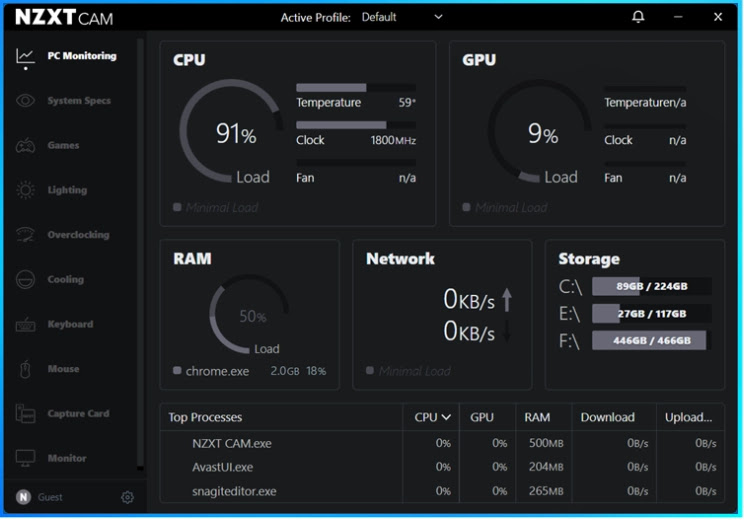Screen dimensions: 744x520
Task: Open the notifications bell icon
Action: (x=638, y=17)
